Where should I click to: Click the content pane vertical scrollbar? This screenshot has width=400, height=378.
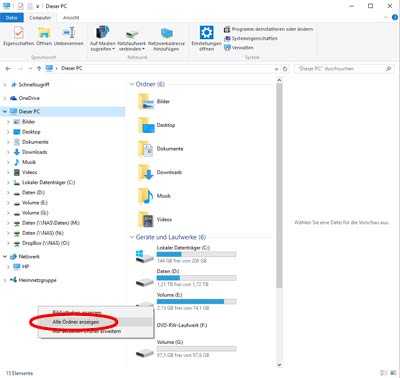(279, 185)
